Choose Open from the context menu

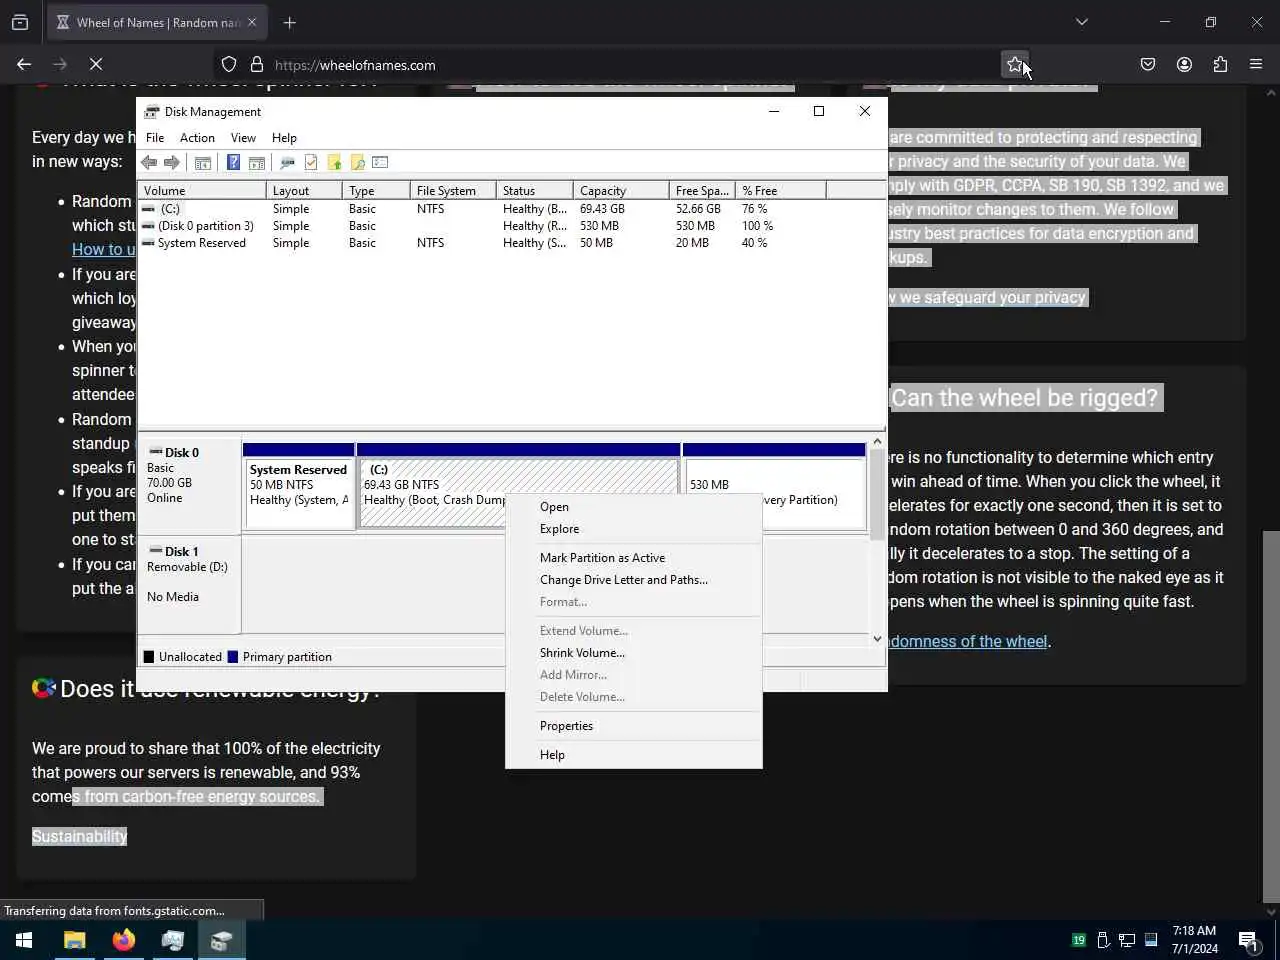click(x=634, y=507)
